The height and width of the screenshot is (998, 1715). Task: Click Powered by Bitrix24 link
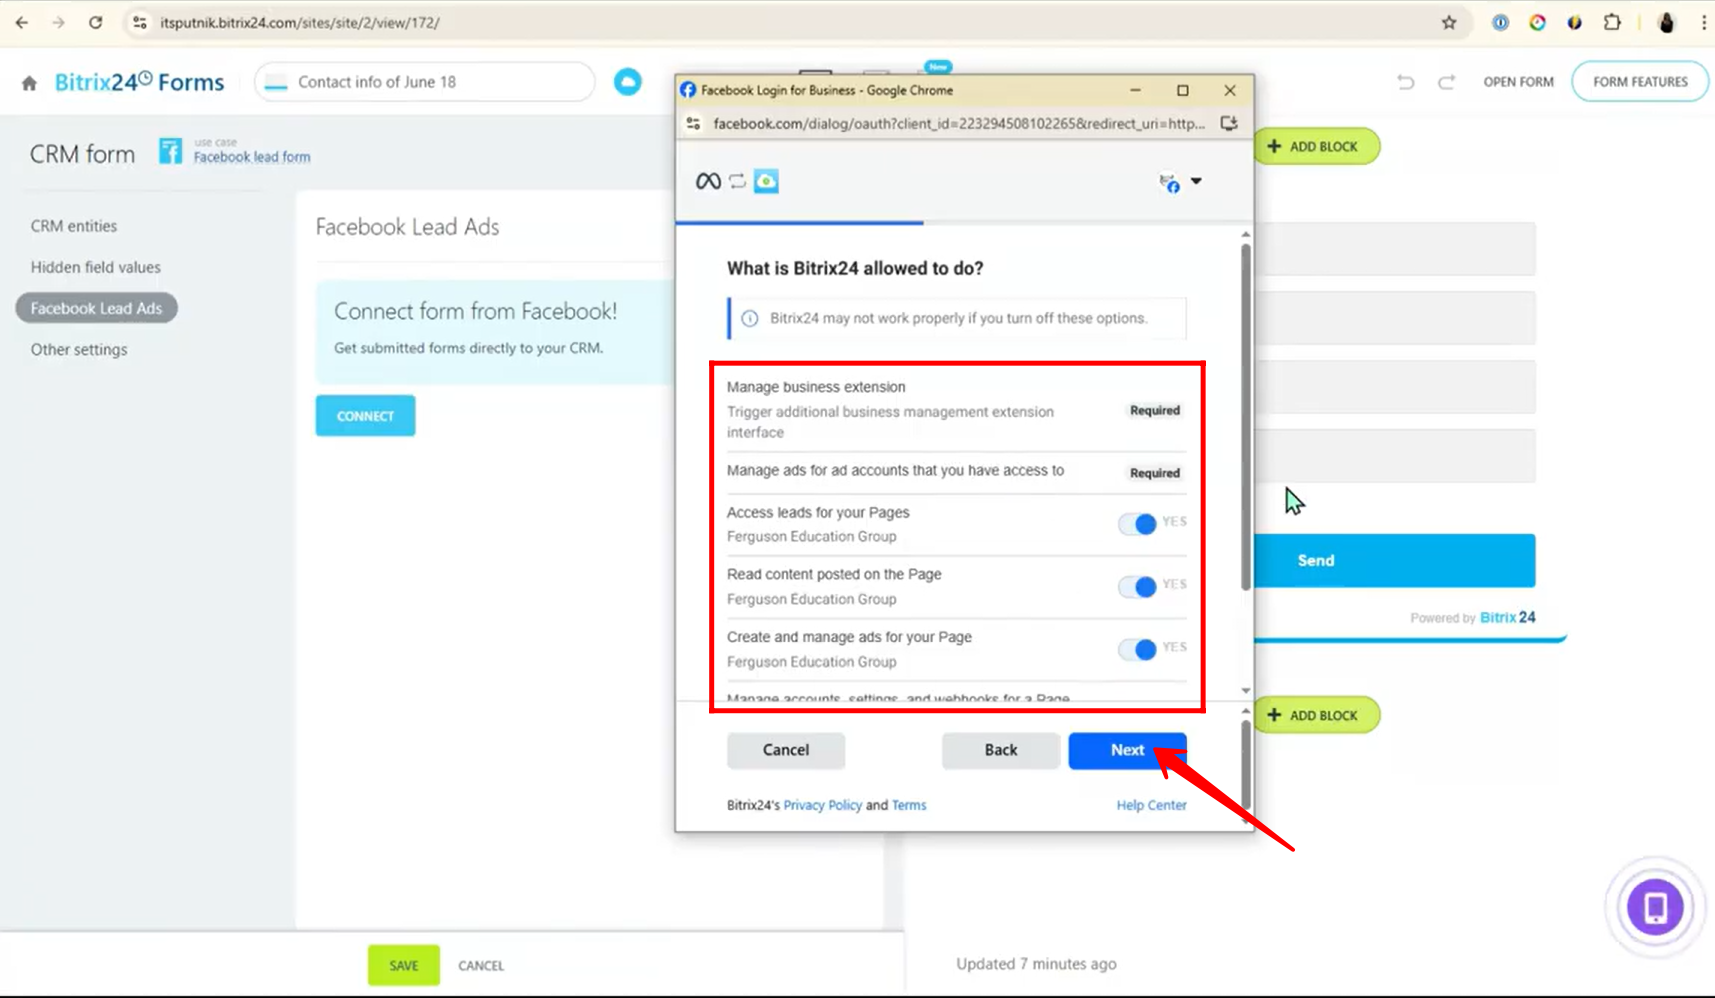coord(1473,618)
